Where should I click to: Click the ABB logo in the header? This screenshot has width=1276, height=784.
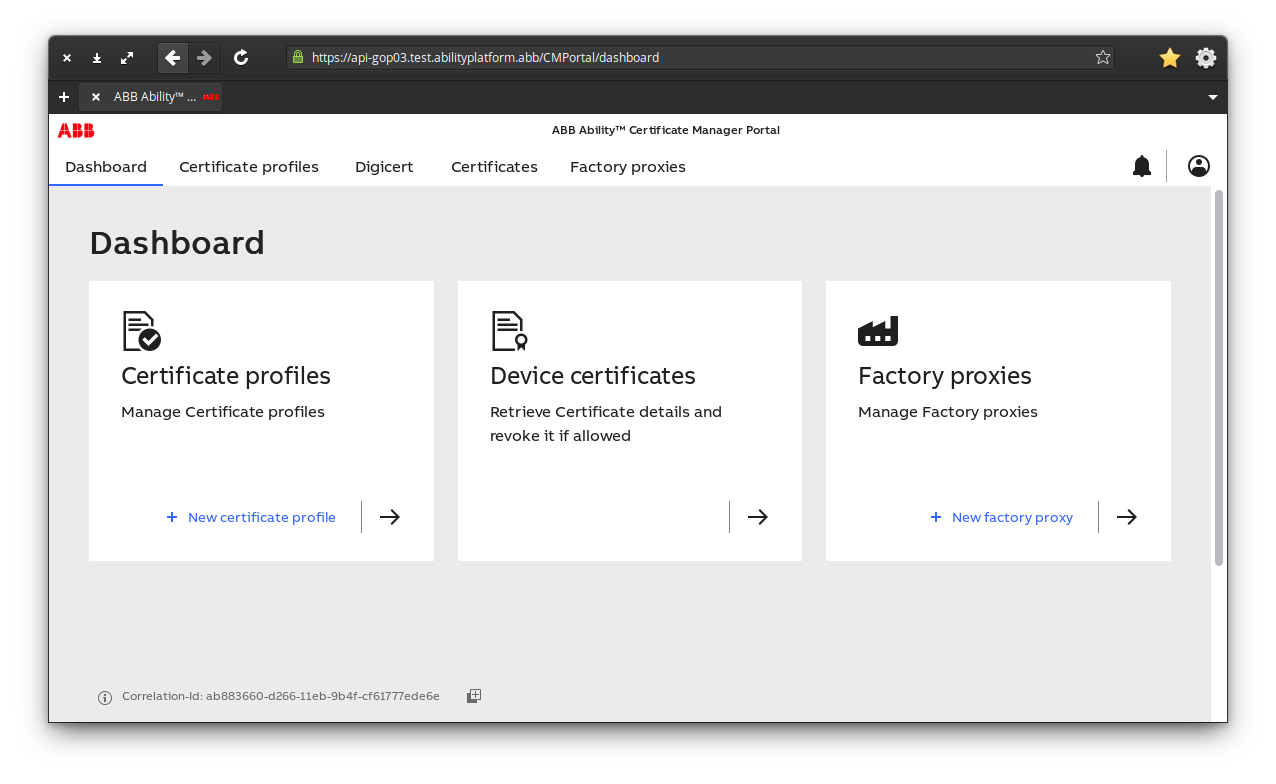pos(76,130)
